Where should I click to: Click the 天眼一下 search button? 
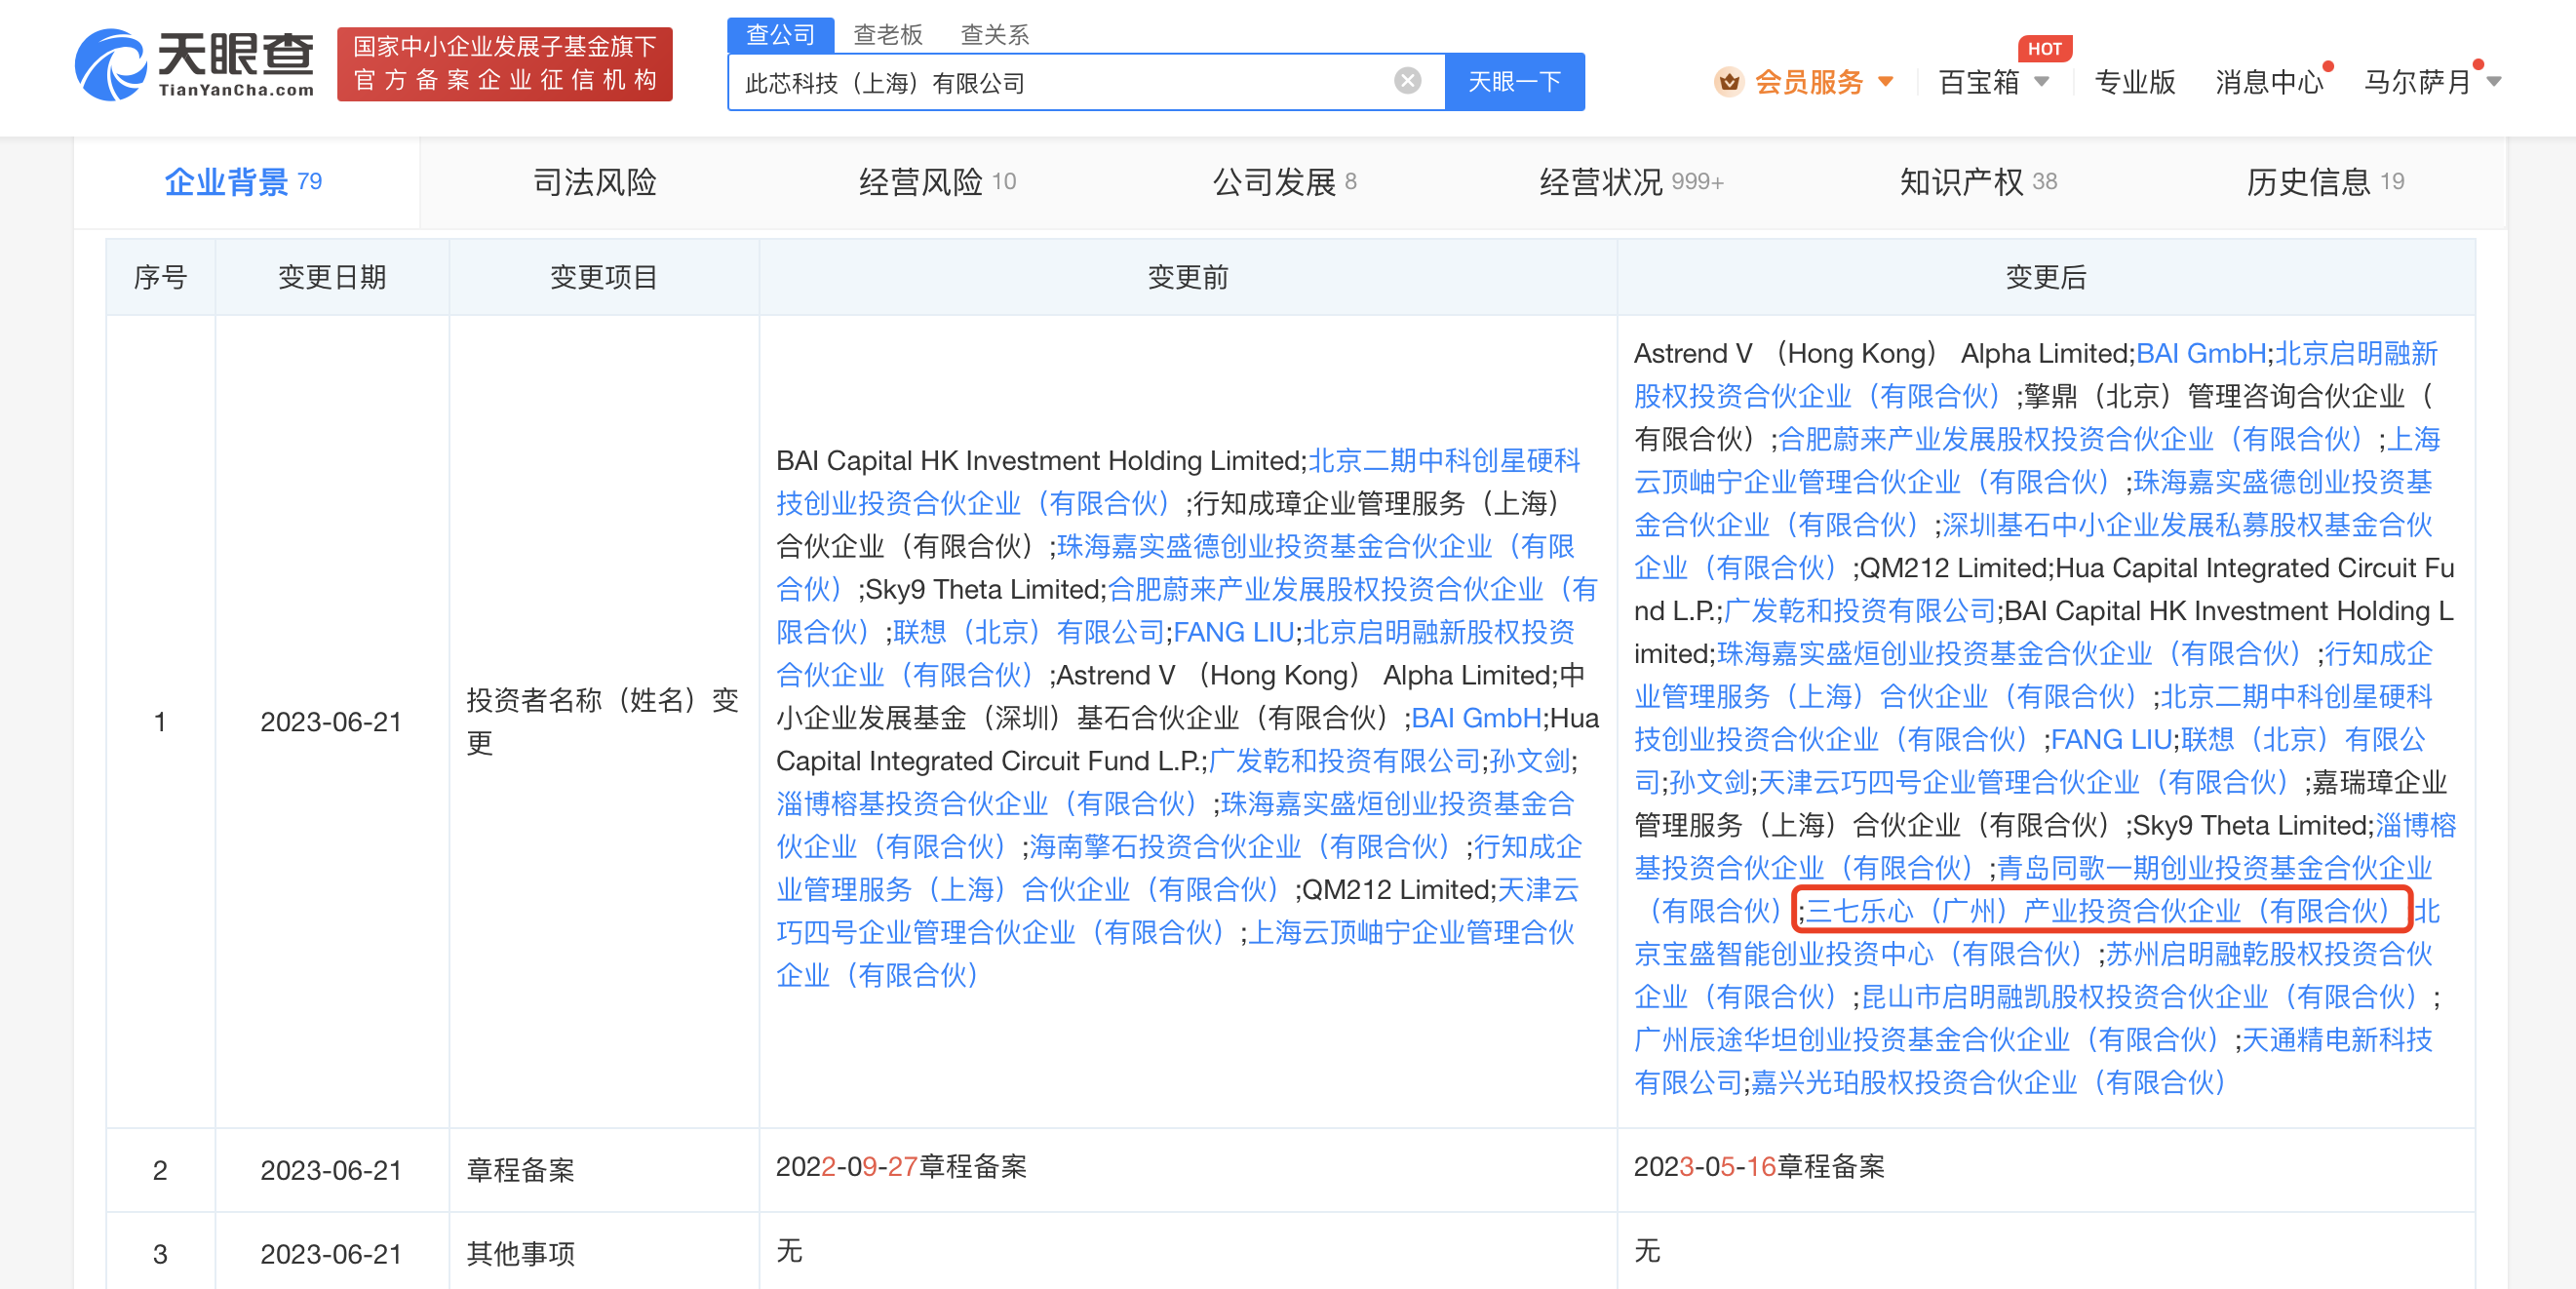click(1514, 82)
